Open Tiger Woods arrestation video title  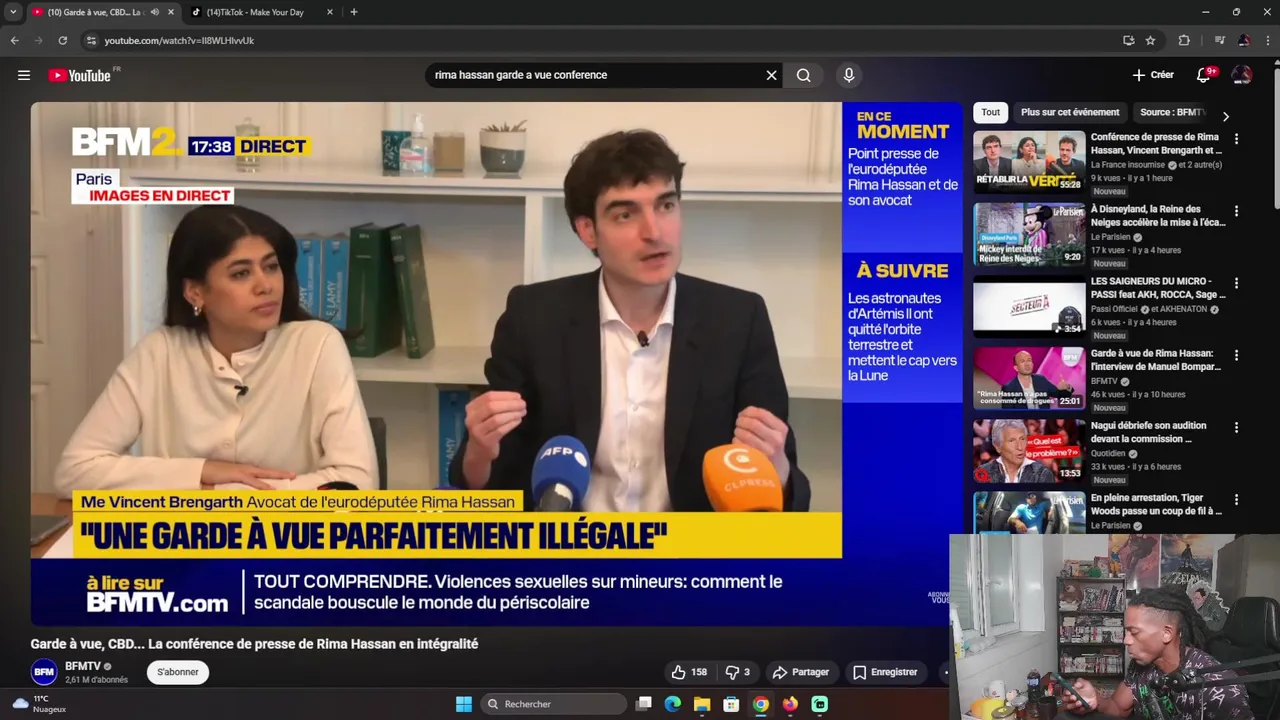1156,504
